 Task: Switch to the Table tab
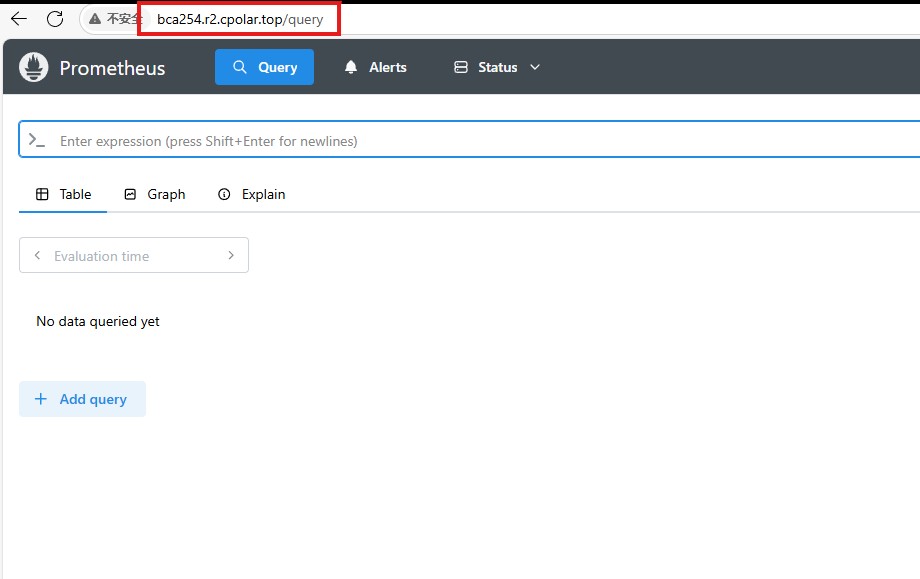point(64,194)
